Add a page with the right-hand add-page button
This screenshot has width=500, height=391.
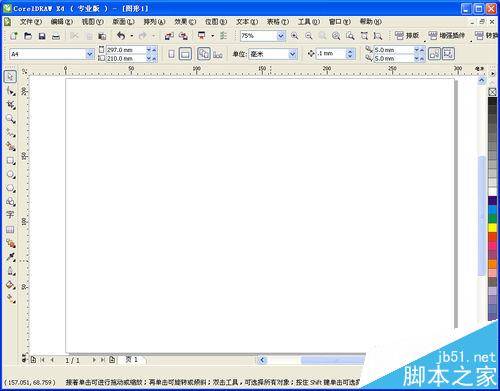point(112,360)
